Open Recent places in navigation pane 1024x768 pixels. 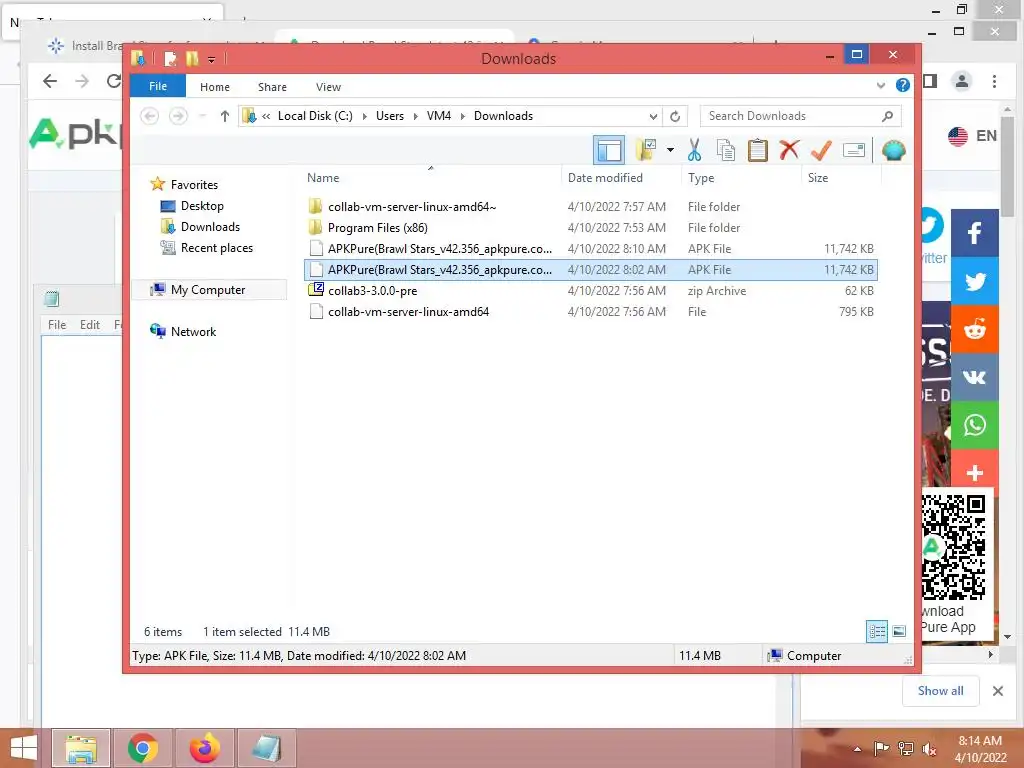[216, 248]
